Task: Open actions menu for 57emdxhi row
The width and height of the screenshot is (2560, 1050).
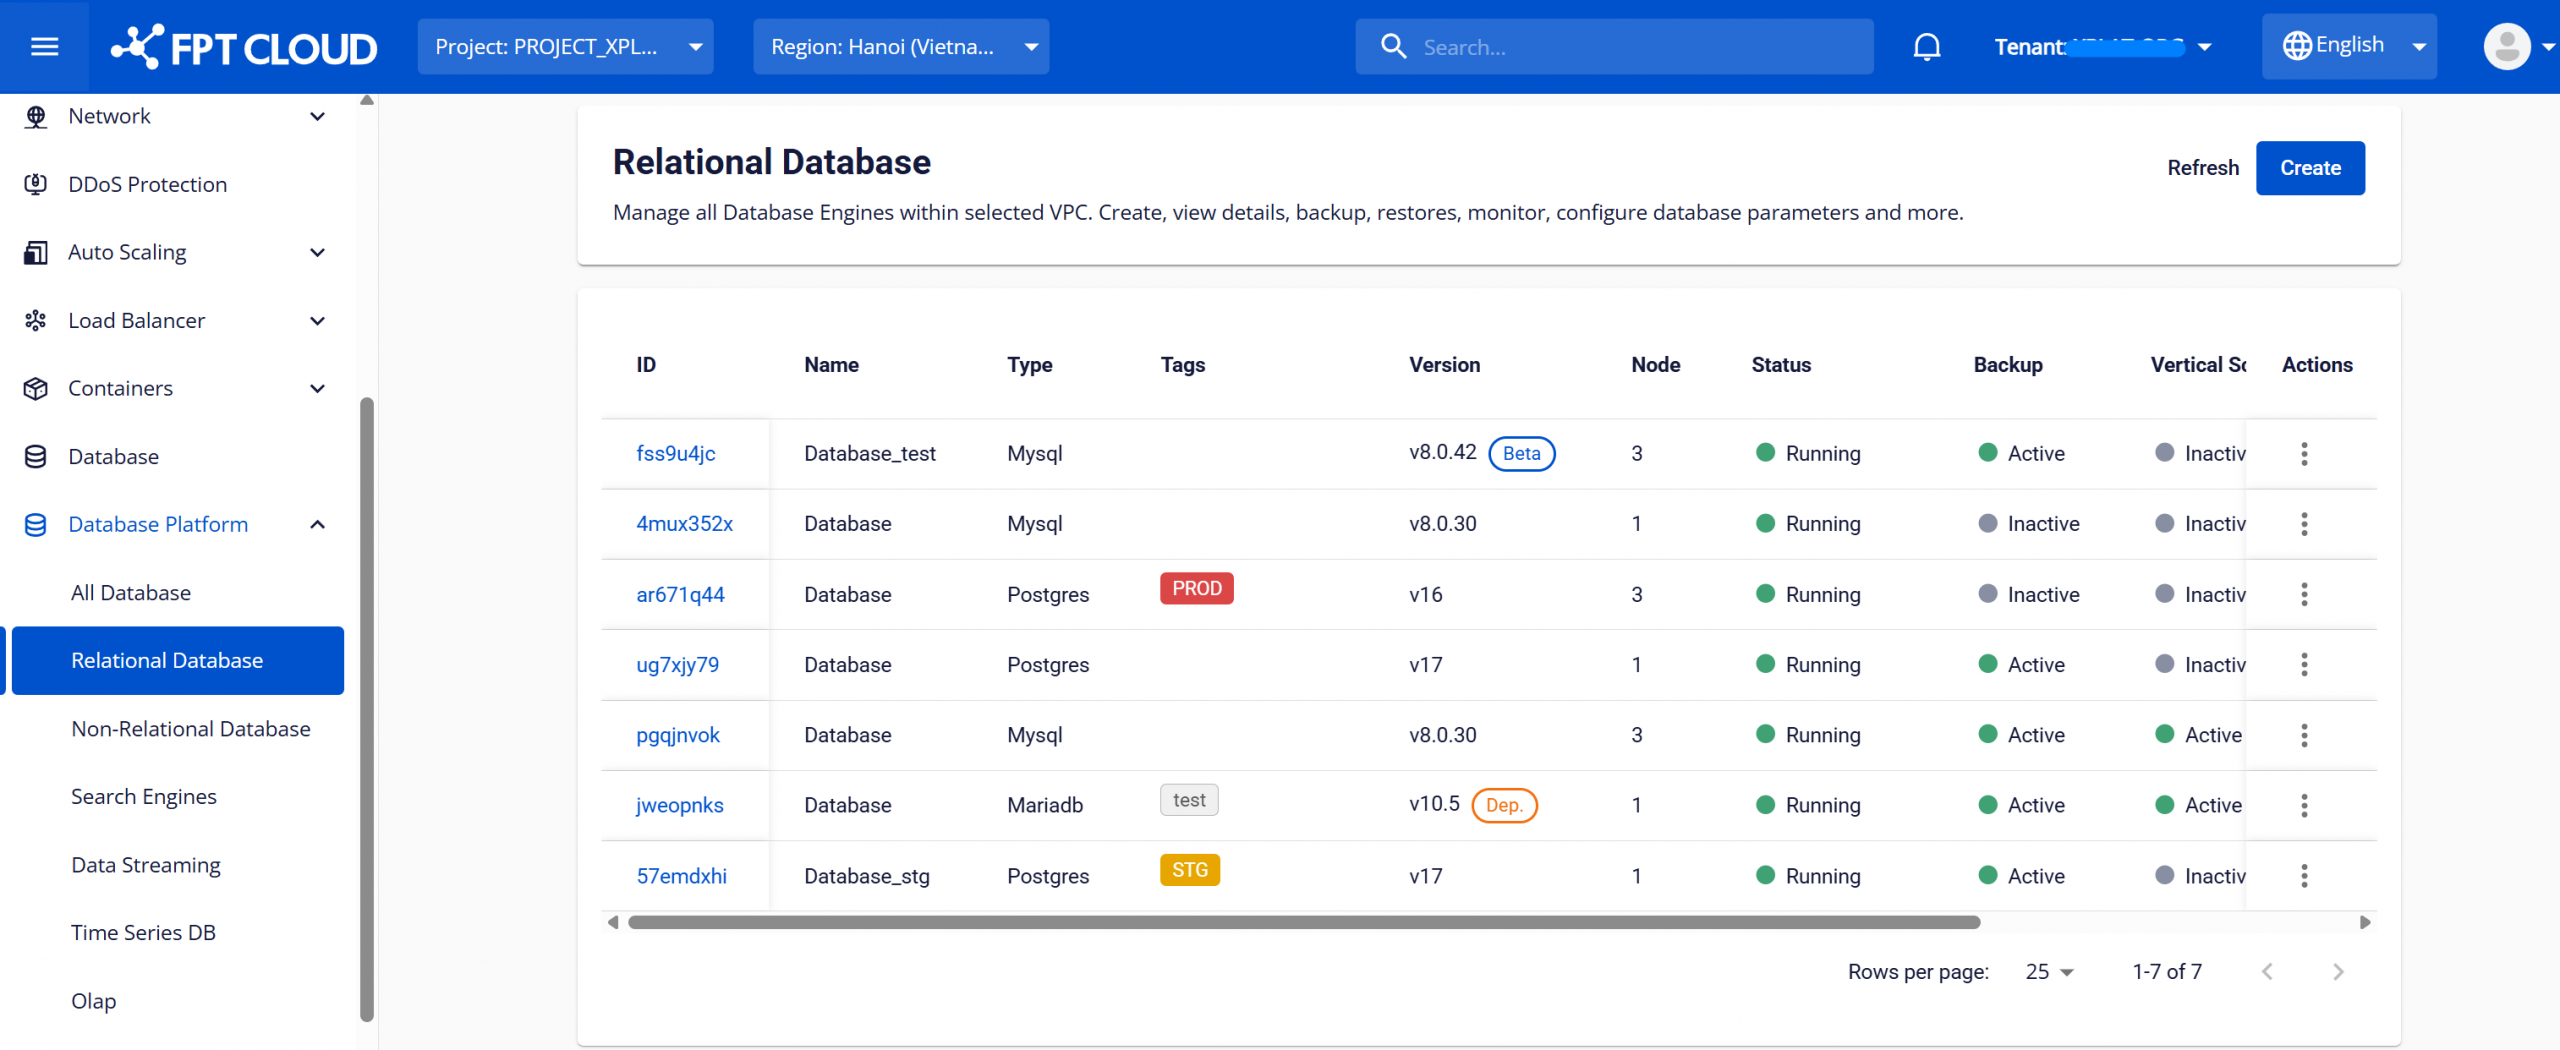Action: [x=2304, y=876]
